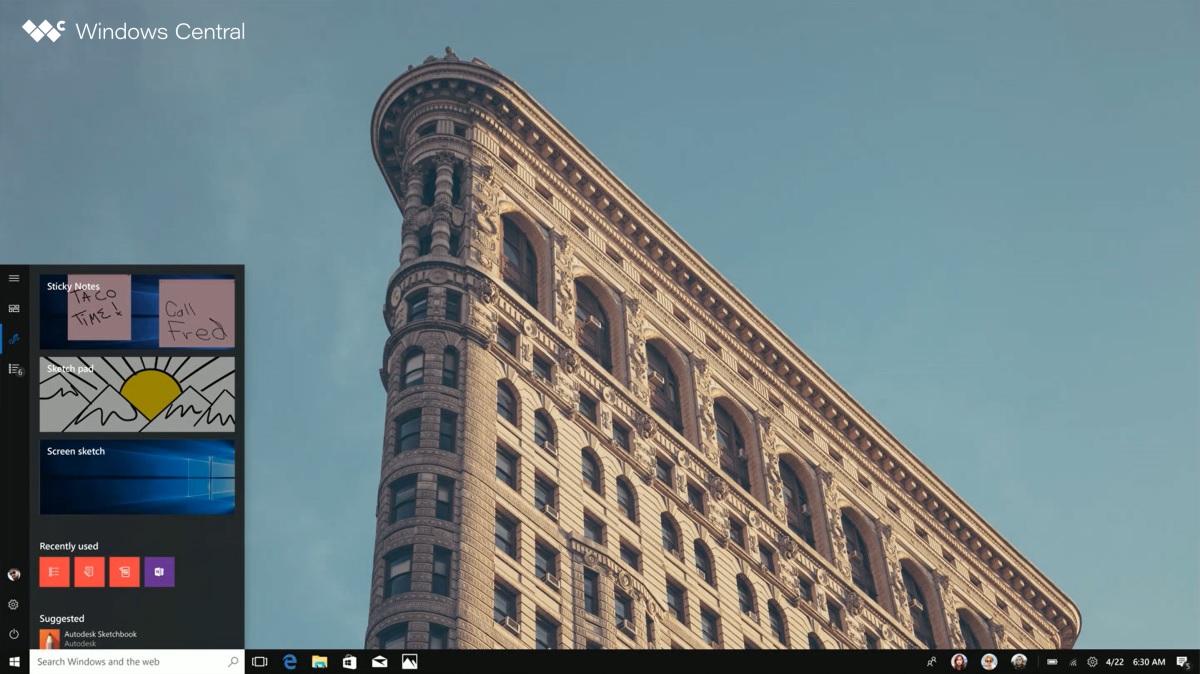The width and height of the screenshot is (1200, 674).
Task: Open the Sticky Notes tile
Action: [x=137, y=312]
